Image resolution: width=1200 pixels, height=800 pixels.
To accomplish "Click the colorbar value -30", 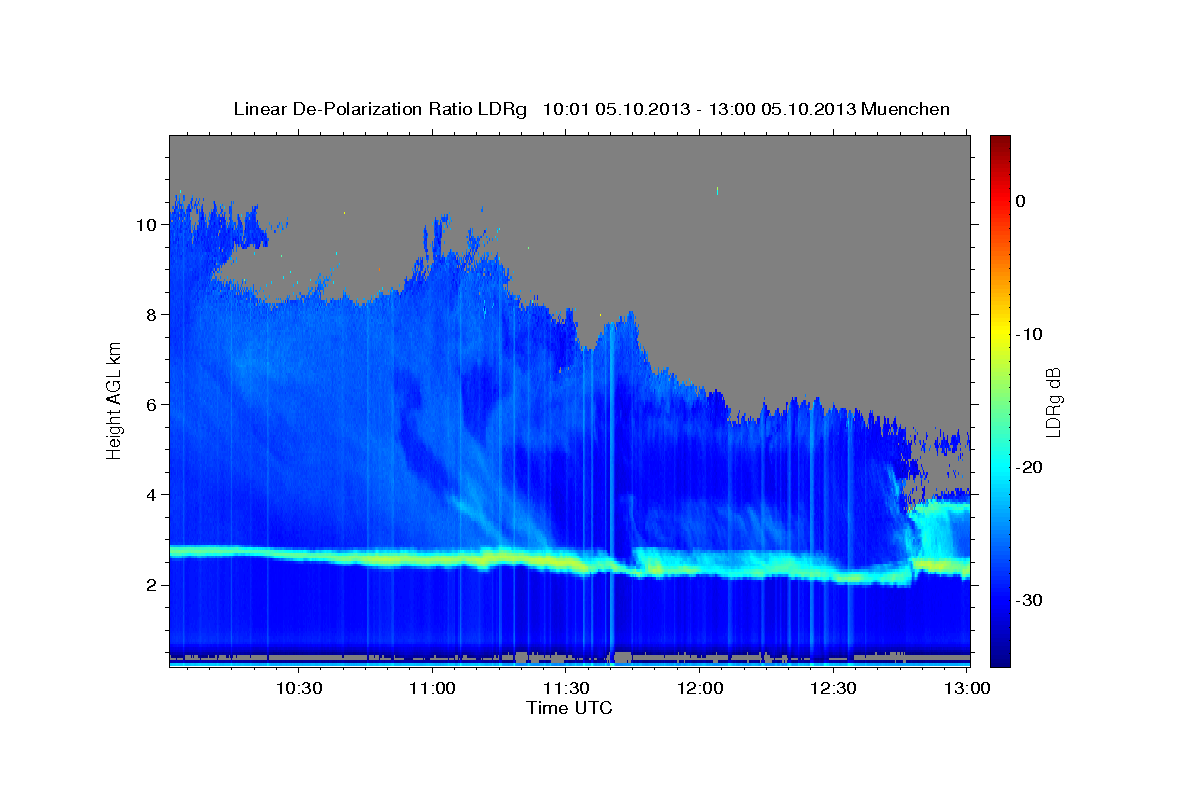I will point(1029,600).
